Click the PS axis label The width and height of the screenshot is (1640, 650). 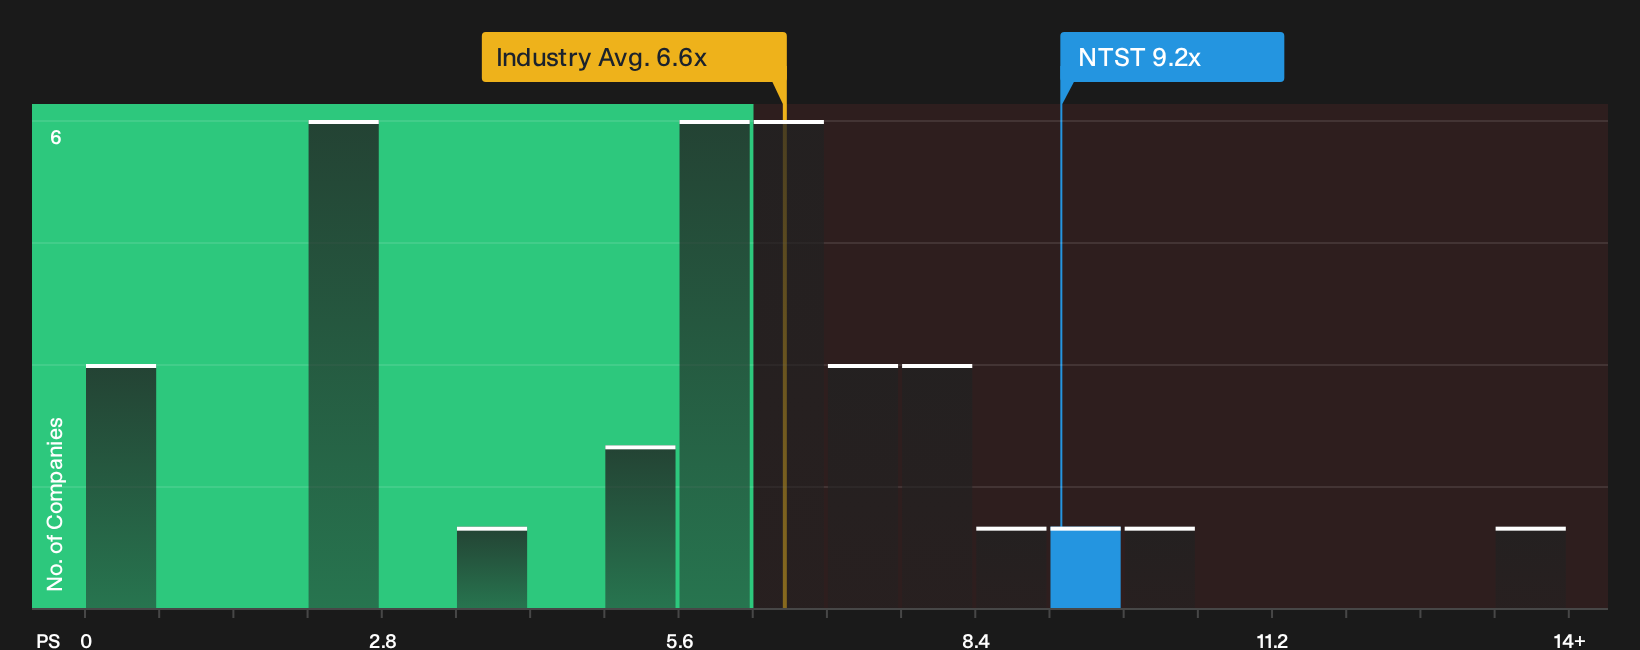coord(48,640)
